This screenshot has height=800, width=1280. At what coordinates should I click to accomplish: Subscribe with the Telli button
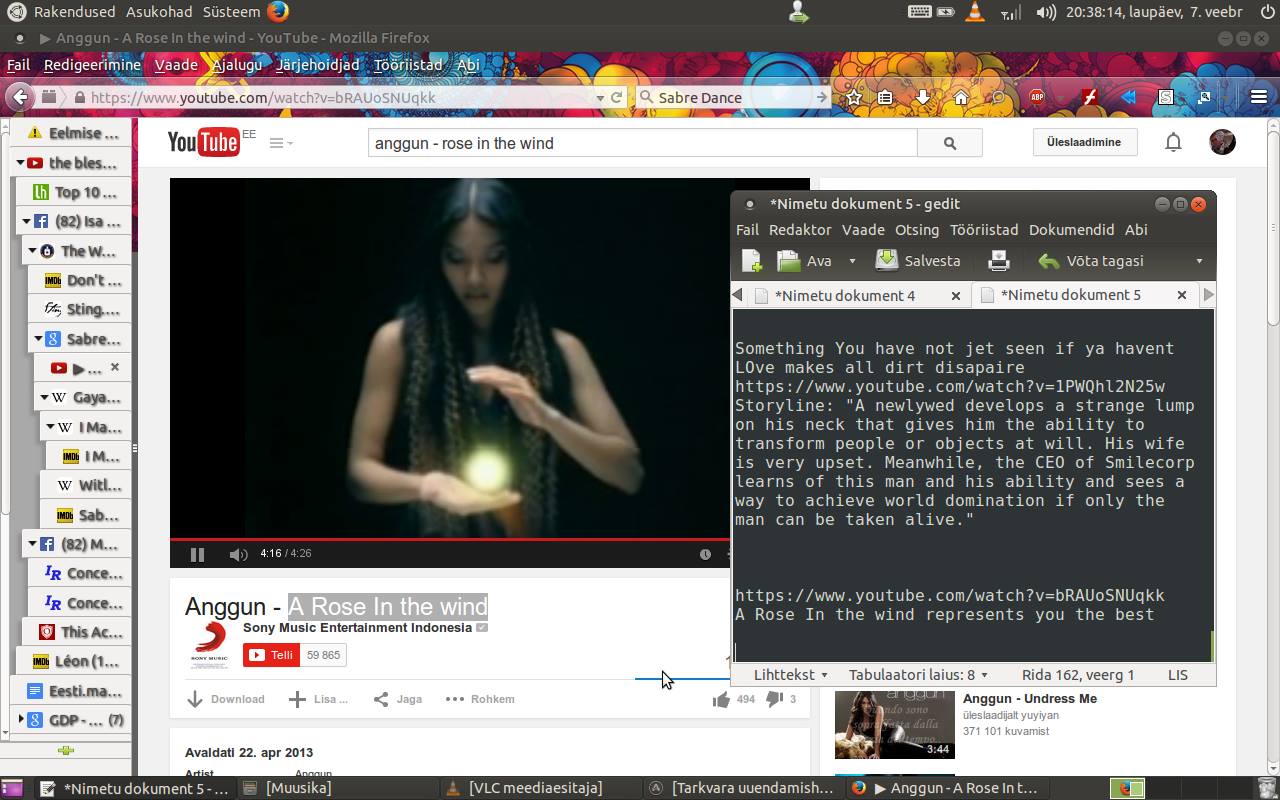[x=272, y=655]
